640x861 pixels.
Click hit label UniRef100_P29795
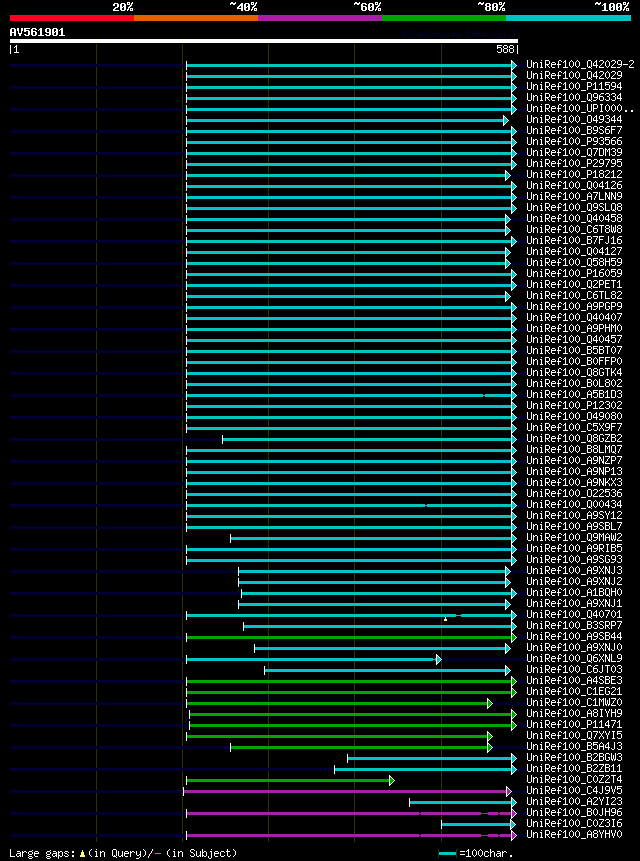pos(574,164)
